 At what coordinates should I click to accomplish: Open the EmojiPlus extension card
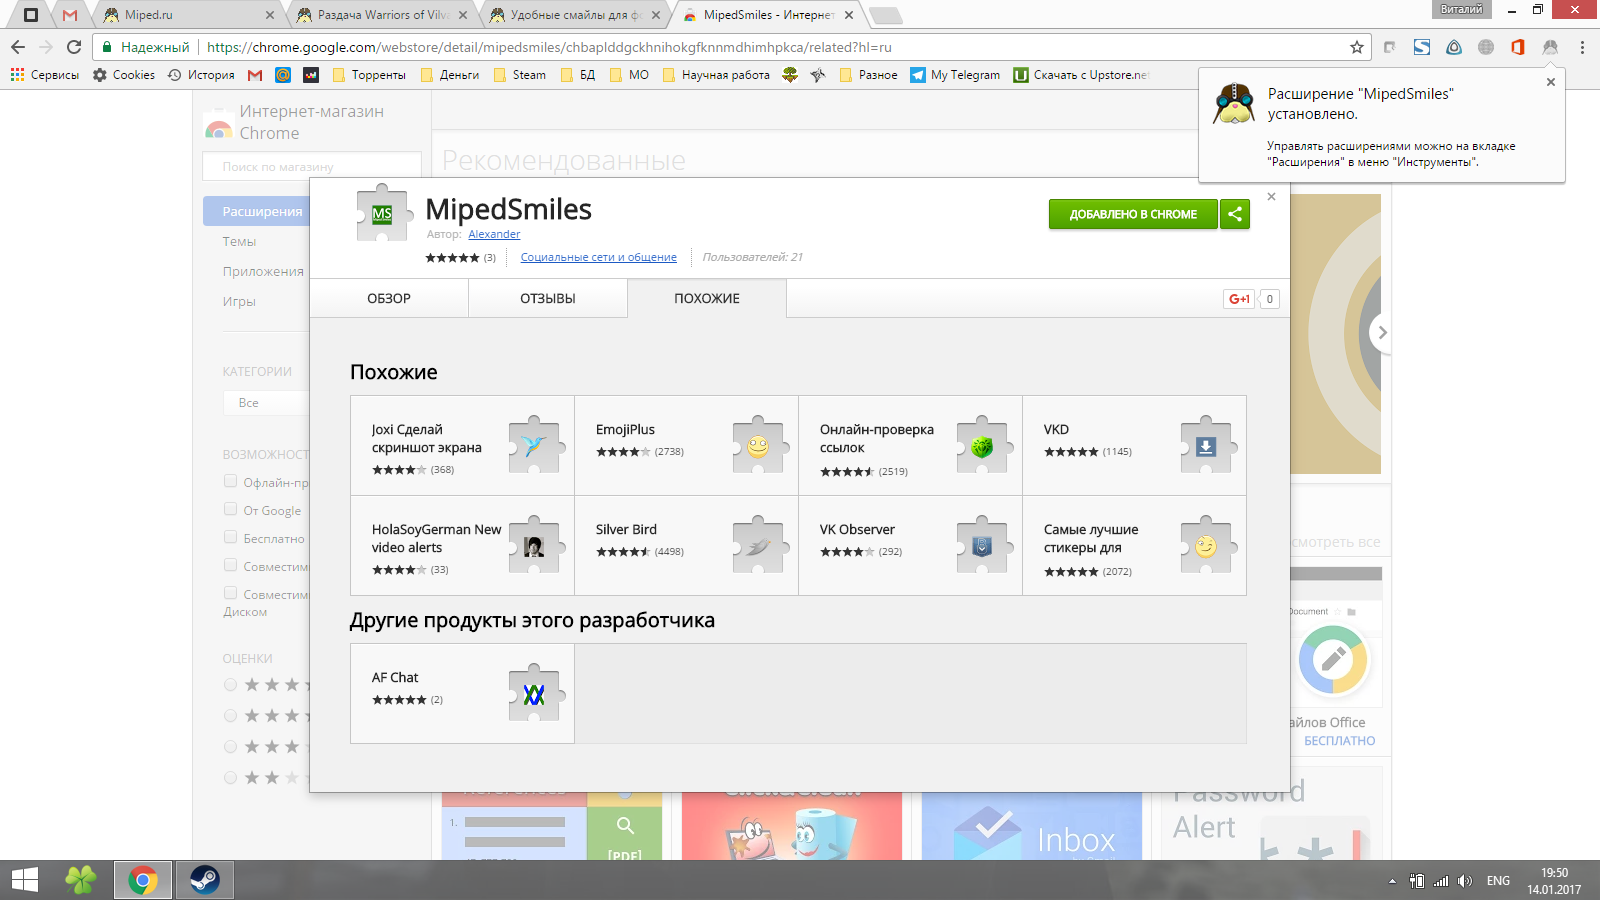[686, 445]
